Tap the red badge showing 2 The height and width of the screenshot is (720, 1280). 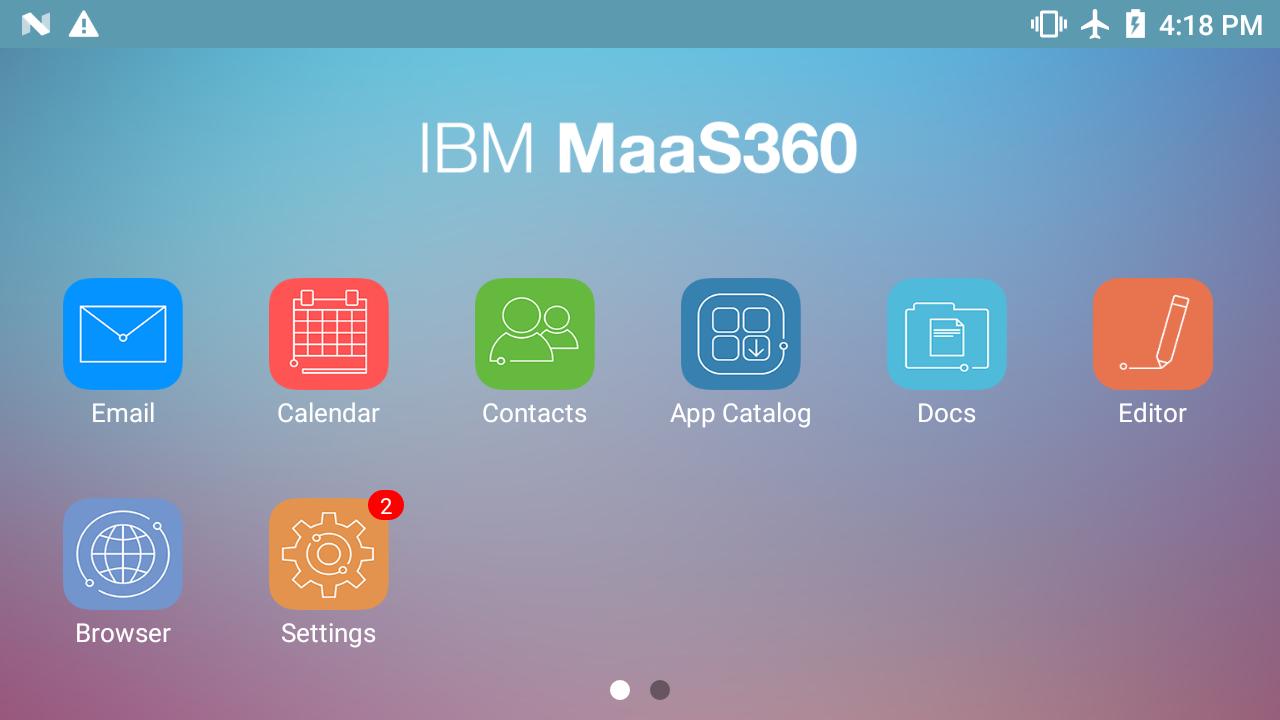coord(386,505)
